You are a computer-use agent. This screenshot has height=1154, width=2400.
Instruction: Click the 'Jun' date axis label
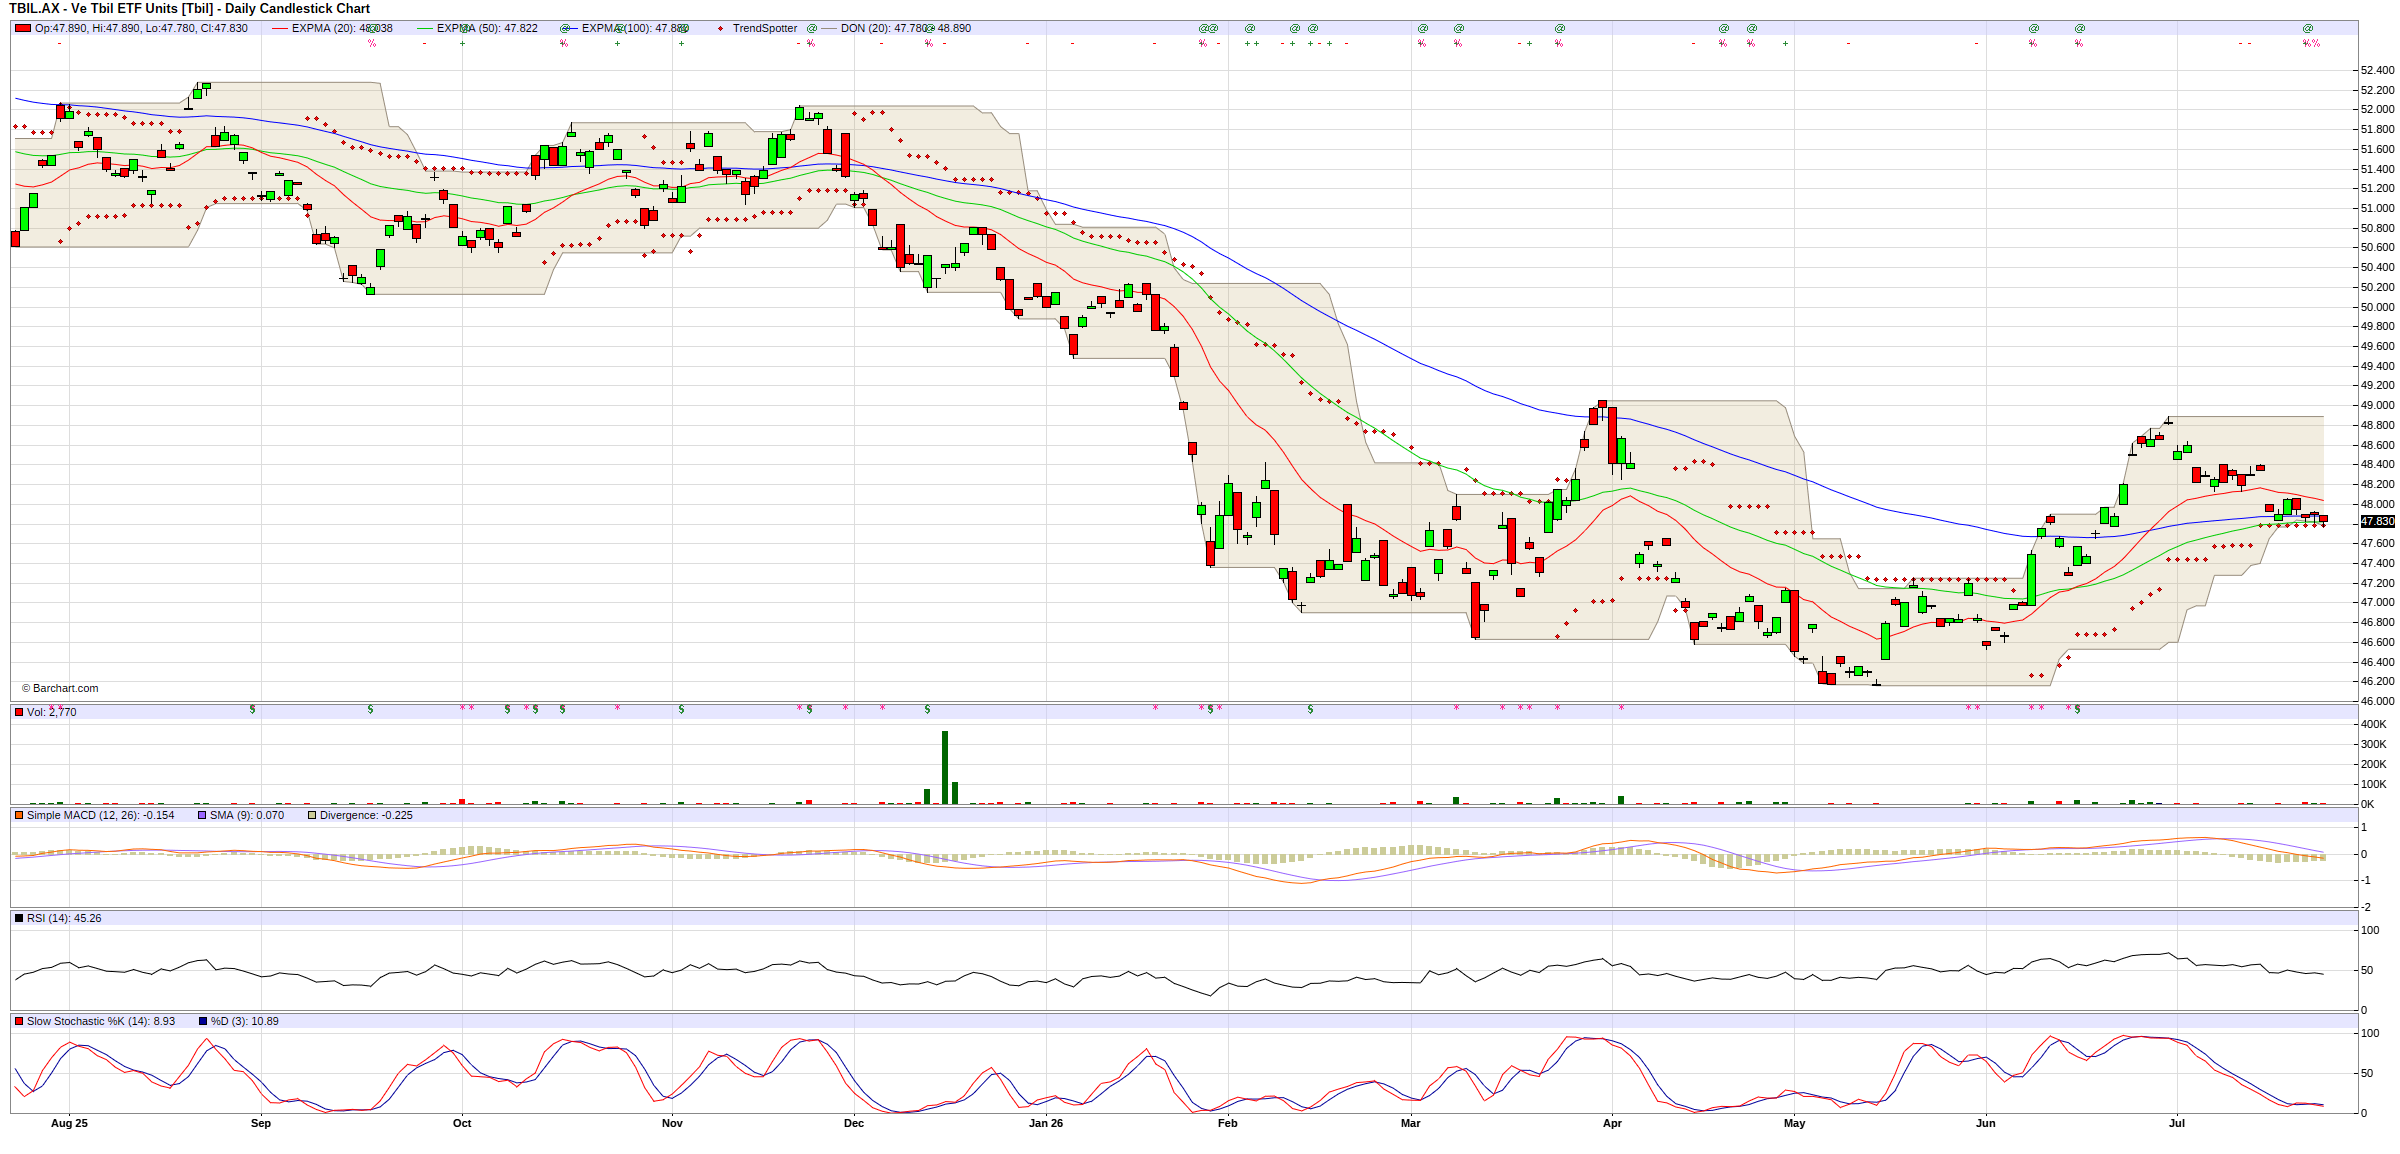click(1986, 1123)
